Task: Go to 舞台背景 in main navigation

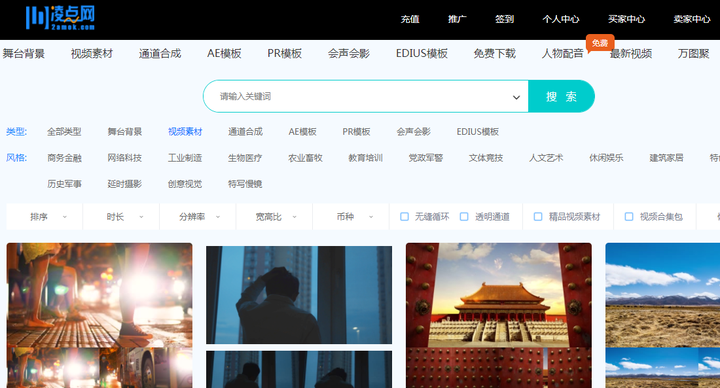Action: (x=24, y=54)
